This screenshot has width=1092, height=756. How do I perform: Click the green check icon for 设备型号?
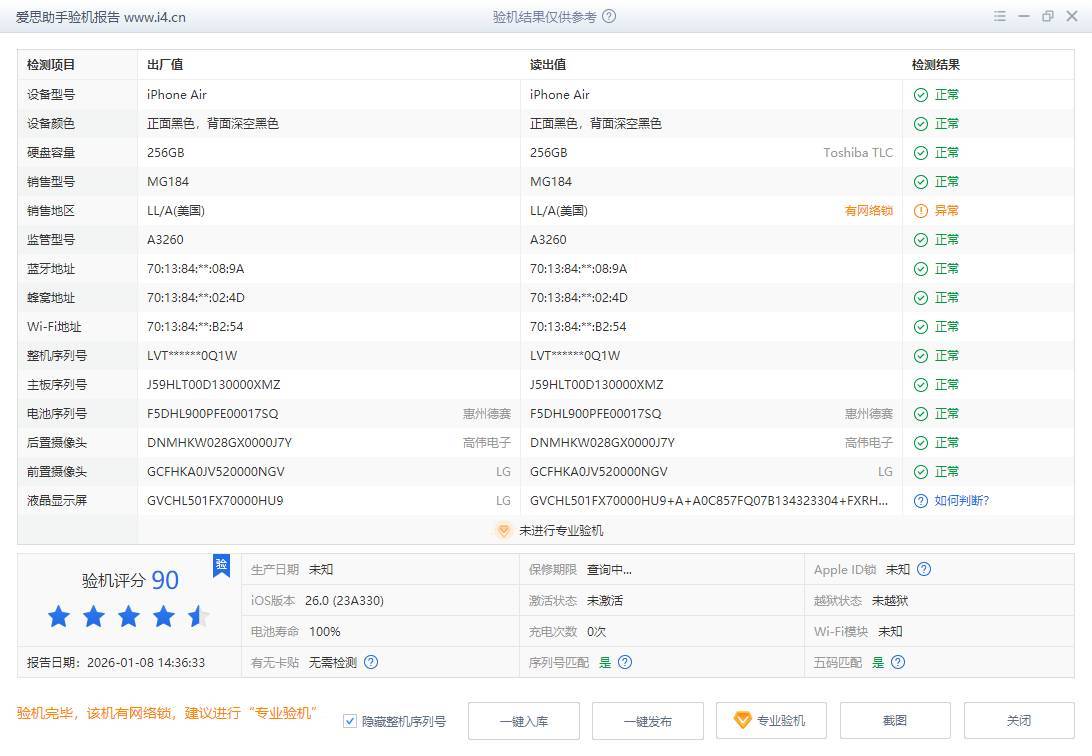point(920,95)
